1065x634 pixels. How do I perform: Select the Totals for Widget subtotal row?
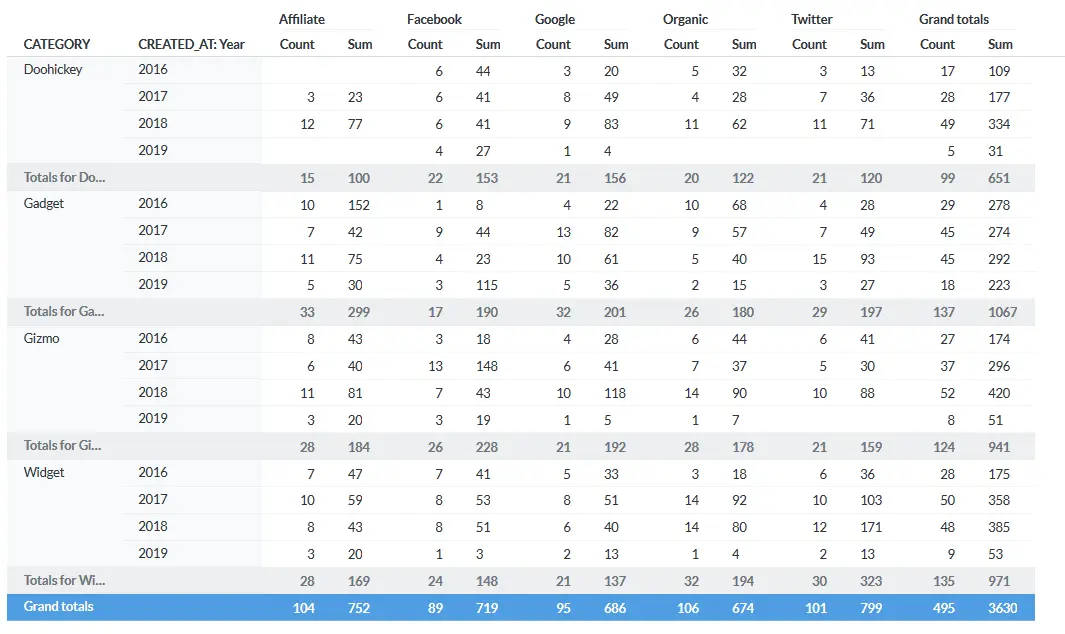pyautogui.click(x=521, y=581)
